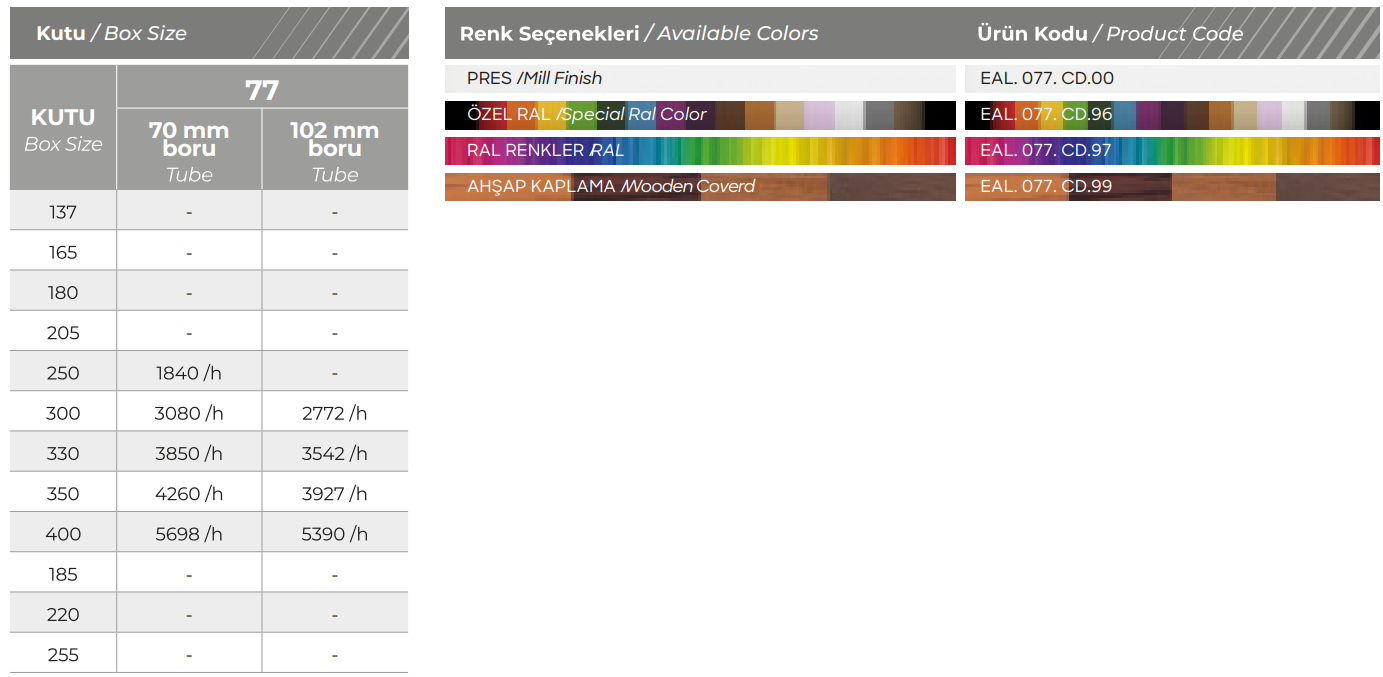Select AHŞAP KAPLAMA Wooden Coverd option
Screen dimensions: 1383x677
610,186
